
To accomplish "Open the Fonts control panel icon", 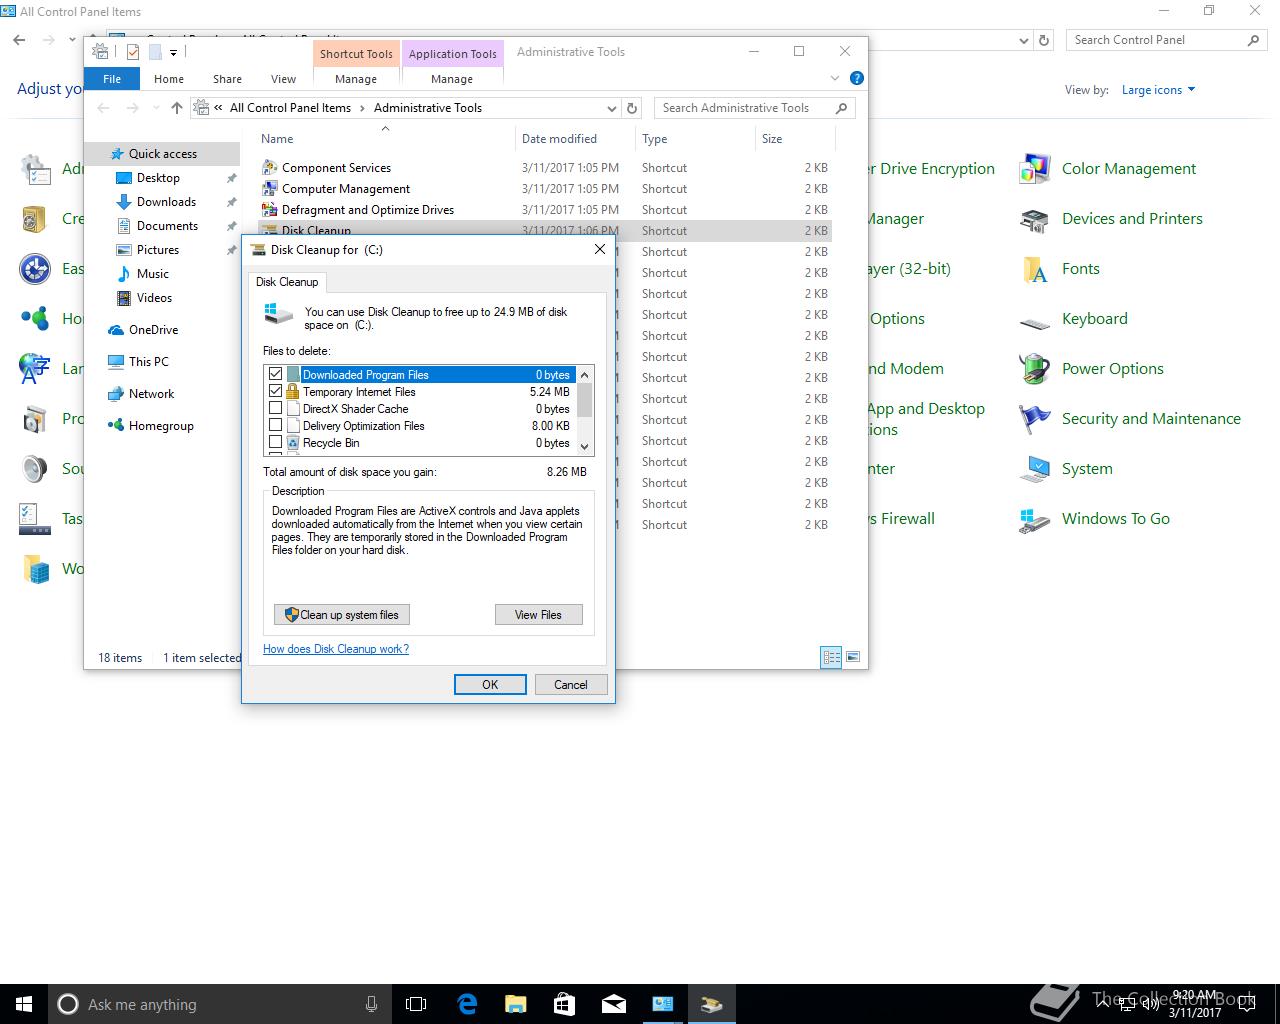I will [x=1035, y=269].
